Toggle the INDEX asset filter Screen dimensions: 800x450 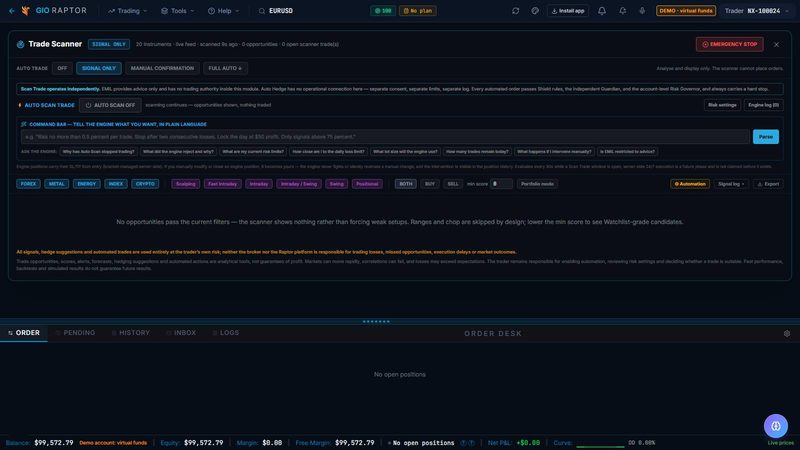pyautogui.click(x=116, y=184)
